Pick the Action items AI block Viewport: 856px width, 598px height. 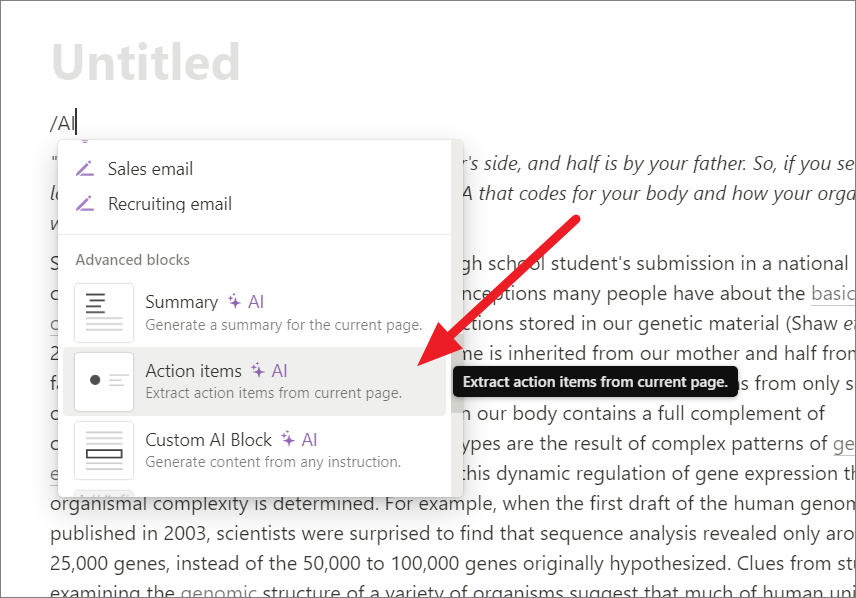tap(254, 381)
